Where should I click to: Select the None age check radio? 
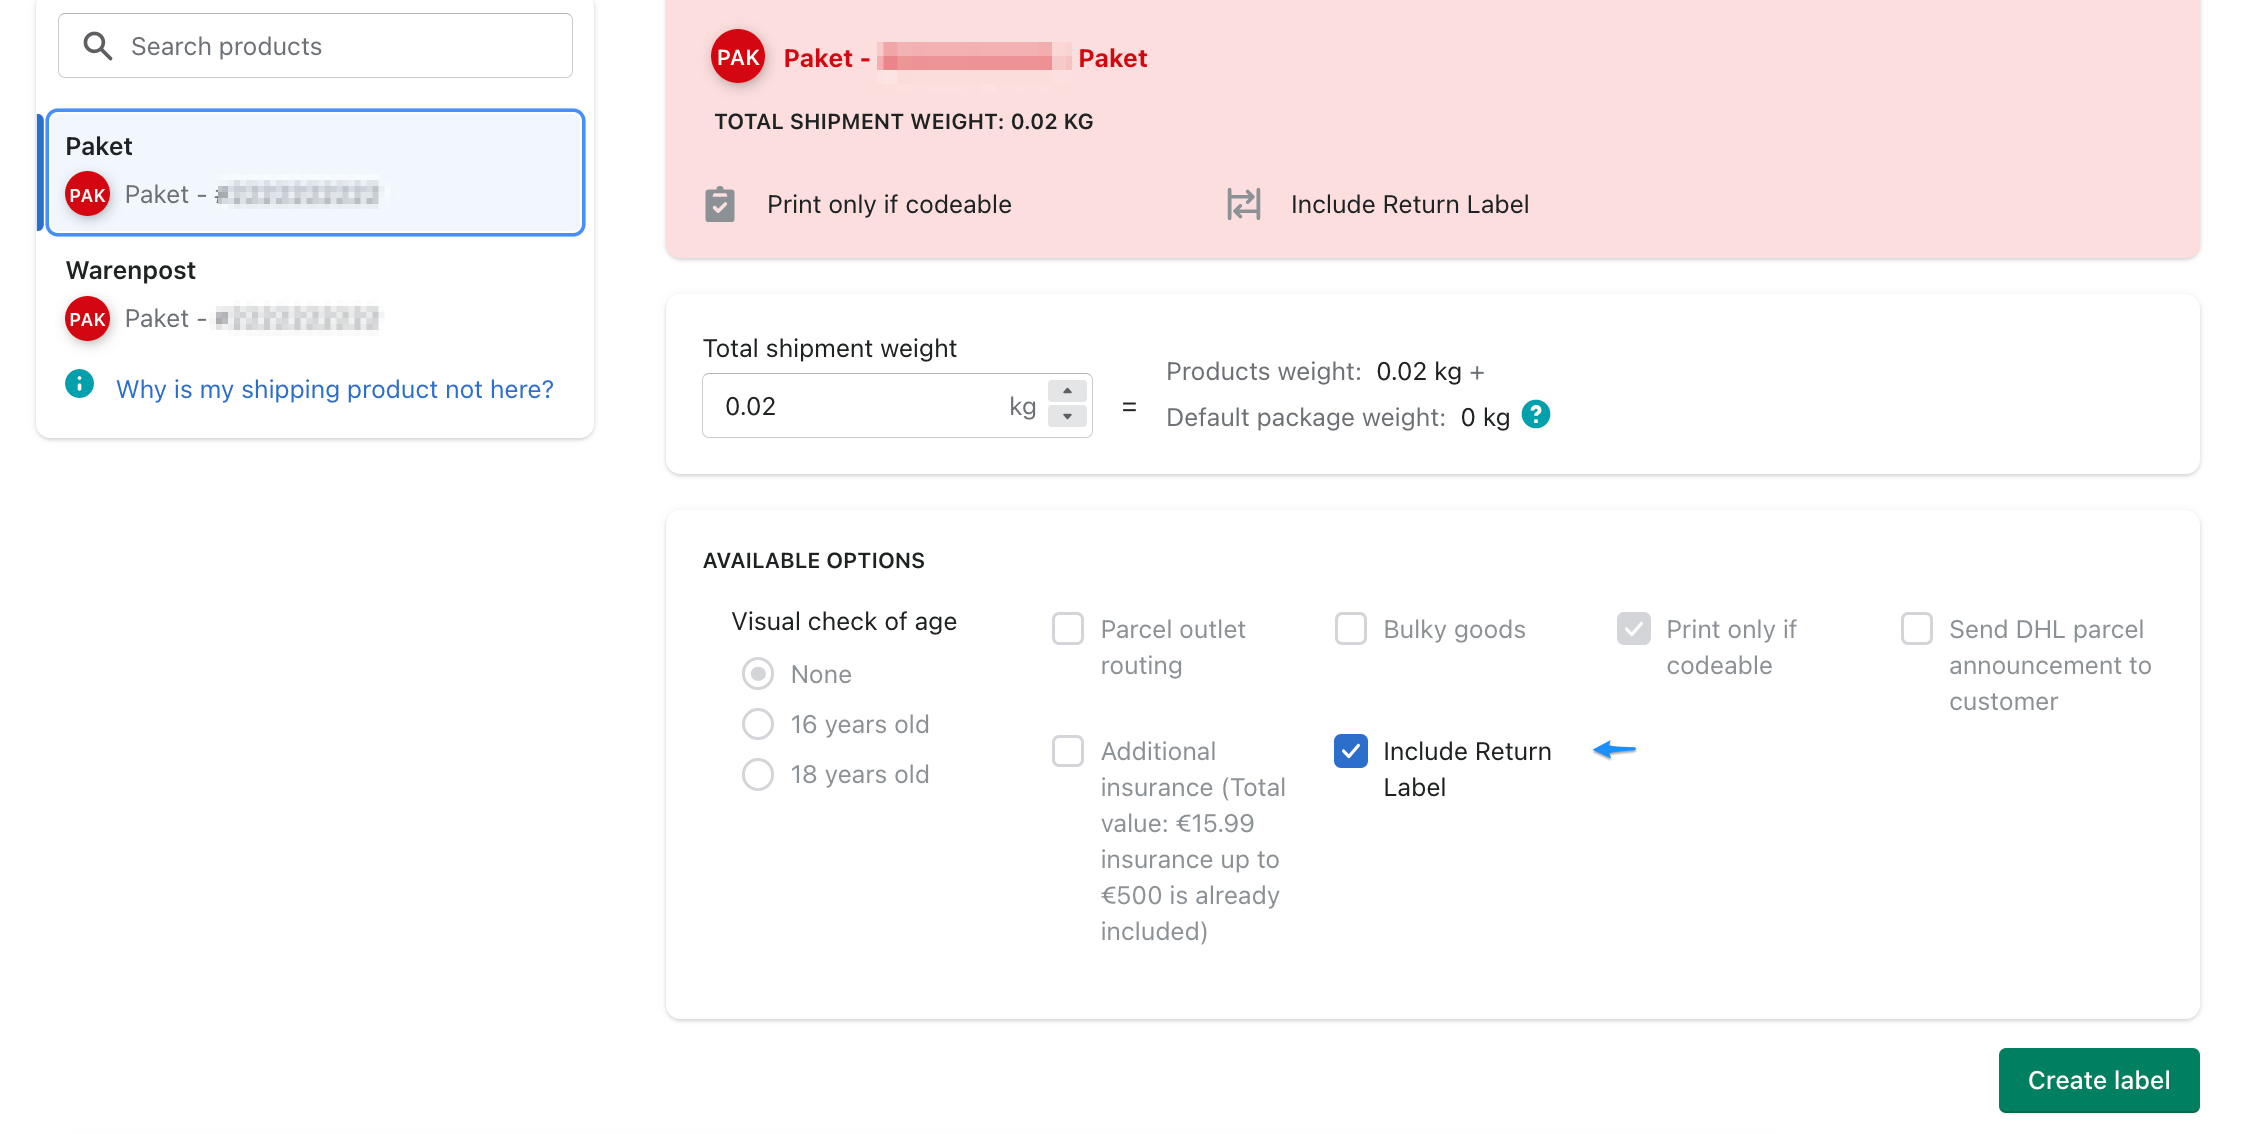758,674
